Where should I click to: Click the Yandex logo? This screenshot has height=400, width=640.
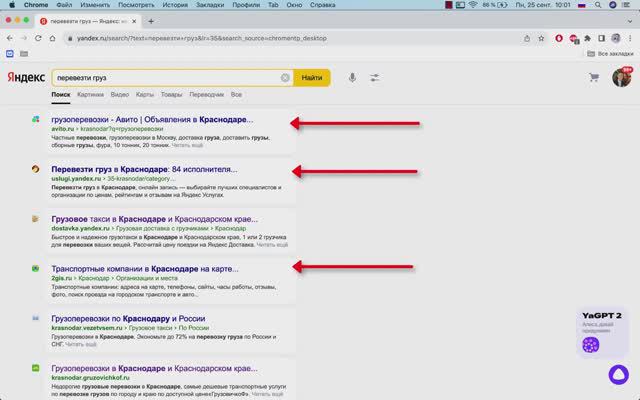tap(26, 77)
